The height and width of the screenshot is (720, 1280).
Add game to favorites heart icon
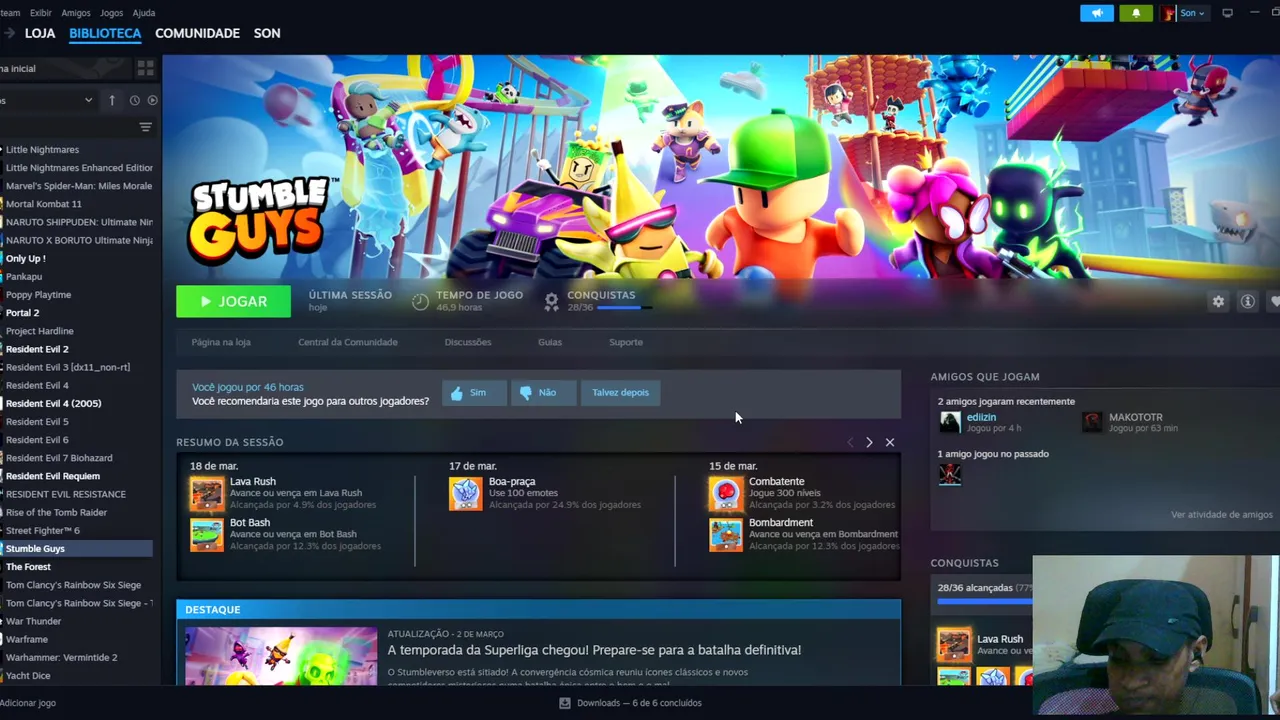(1275, 301)
